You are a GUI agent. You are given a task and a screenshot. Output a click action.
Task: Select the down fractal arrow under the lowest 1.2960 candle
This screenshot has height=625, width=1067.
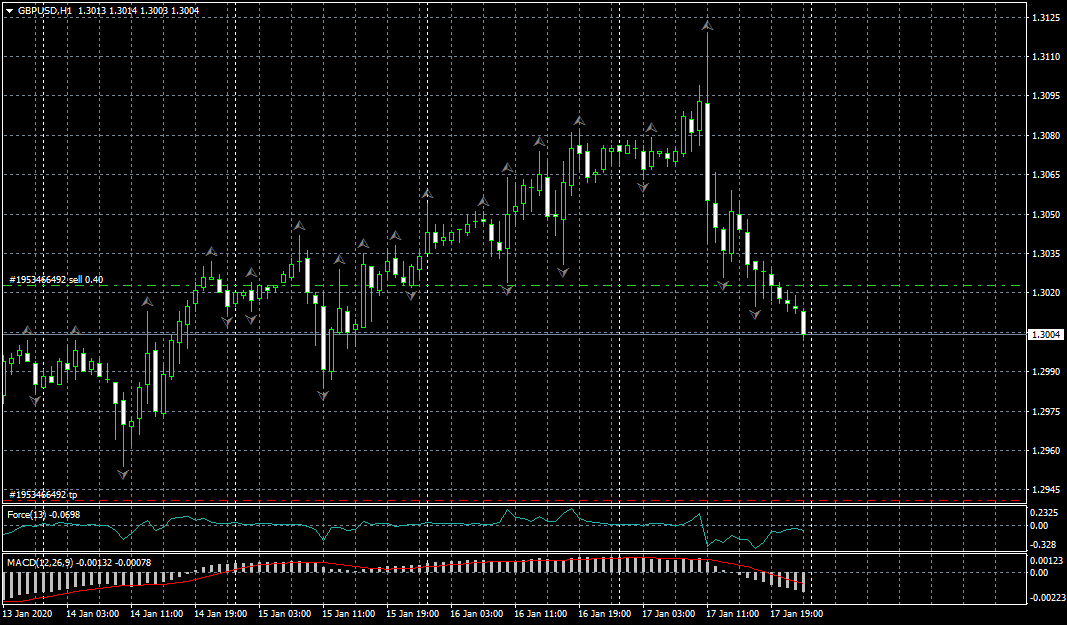tap(123, 473)
